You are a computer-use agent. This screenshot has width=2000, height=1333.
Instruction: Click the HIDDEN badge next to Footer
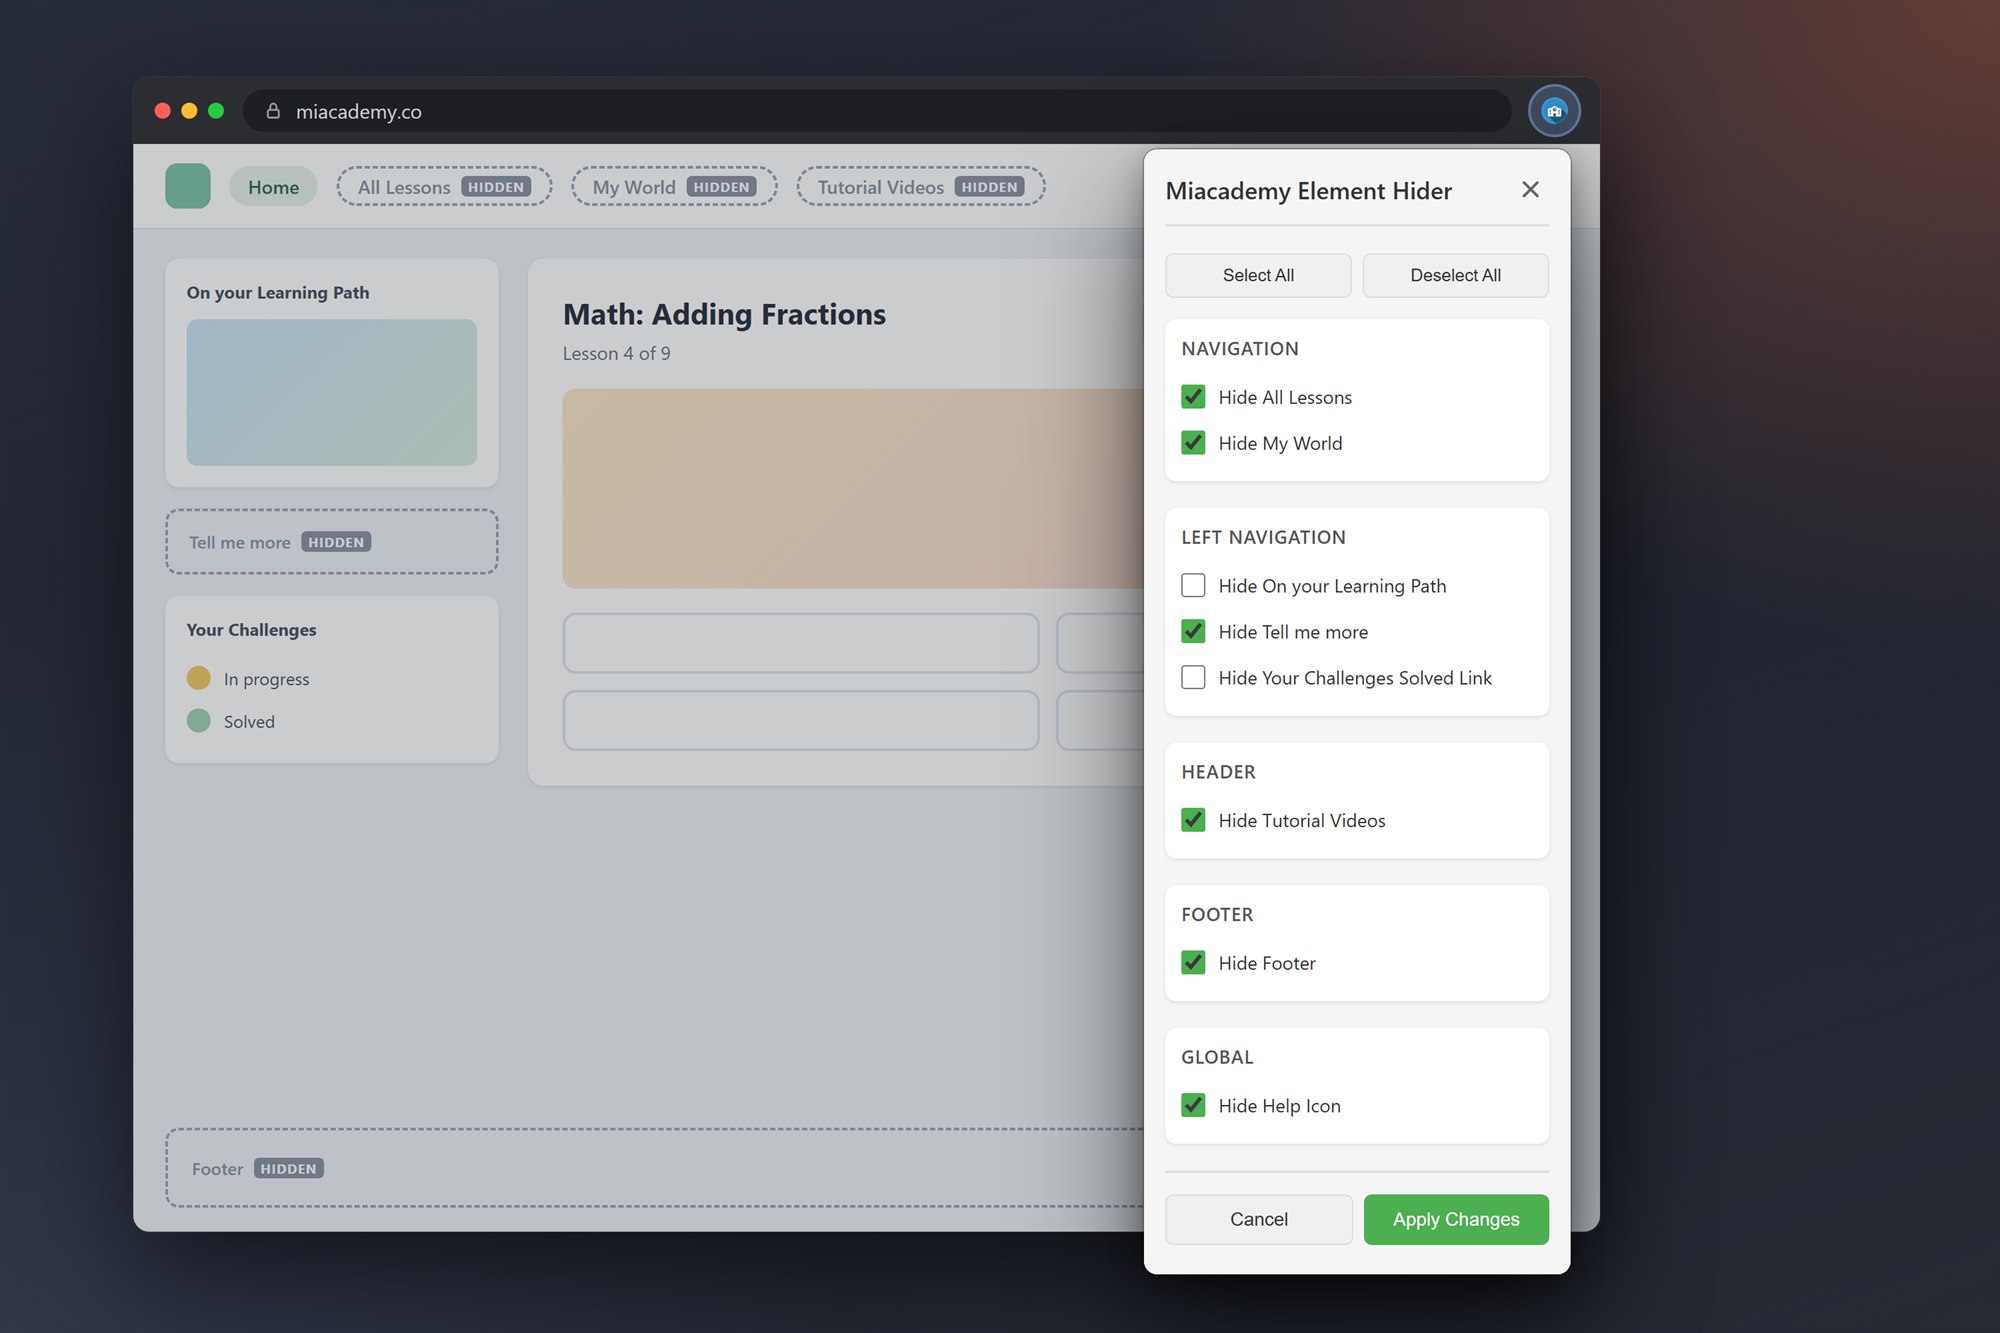tap(288, 1168)
